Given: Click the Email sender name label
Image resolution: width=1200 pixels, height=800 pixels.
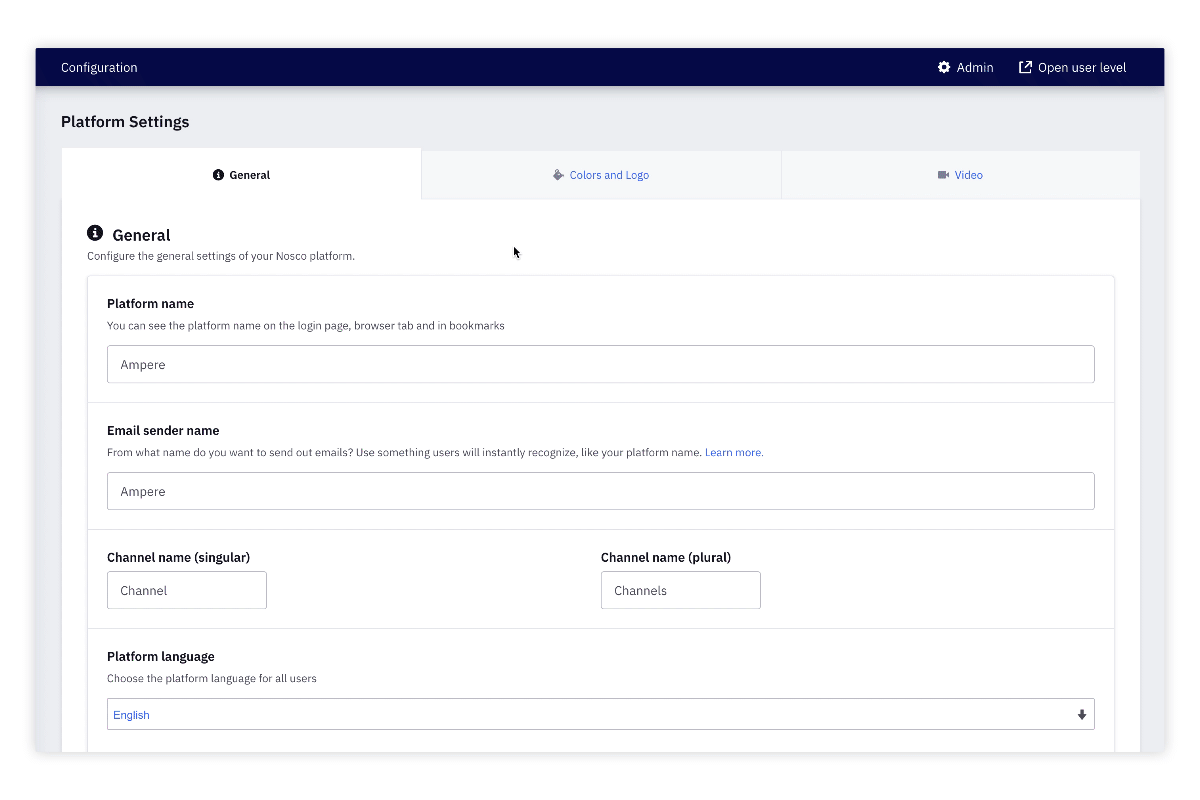Looking at the screenshot, I should pos(163,430).
